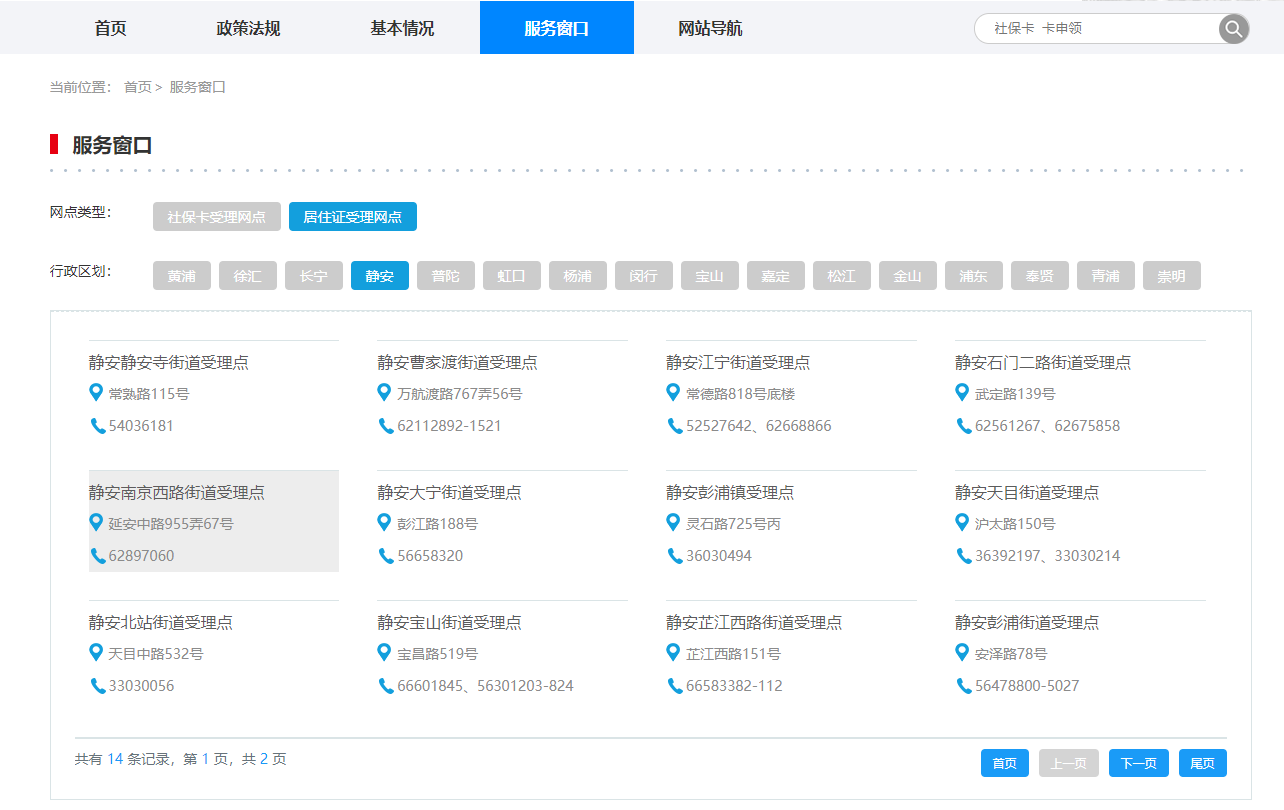Click phone icon beside 62561267、62675858
1284x810 pixels.
pyautogui.click(x=964, y=426)
